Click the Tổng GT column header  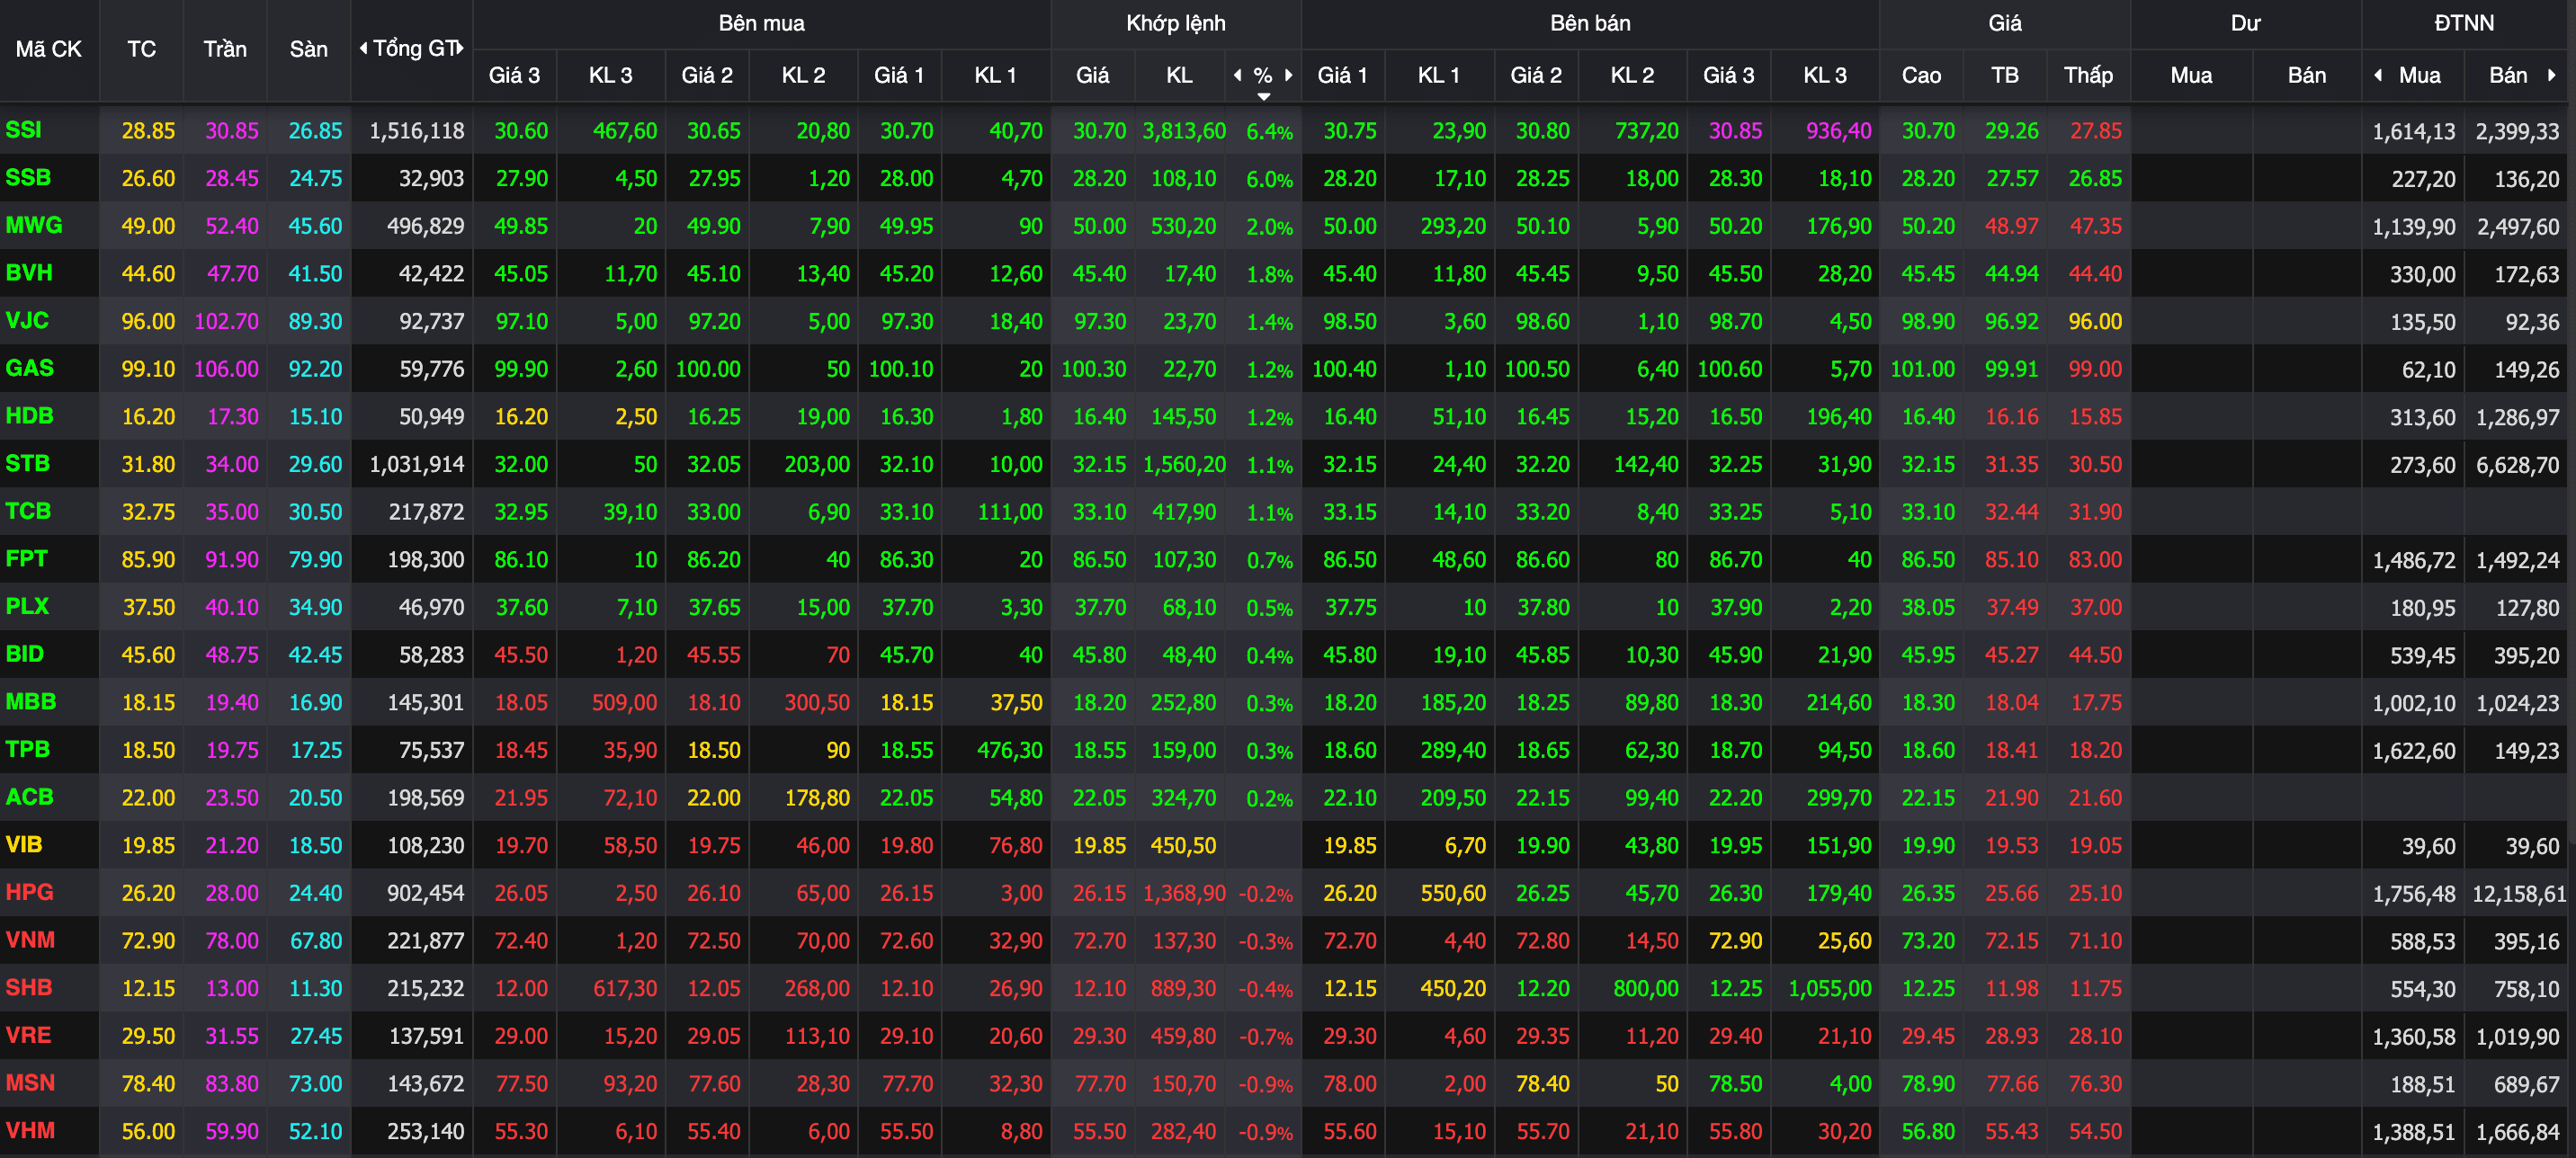click(413, 48)
